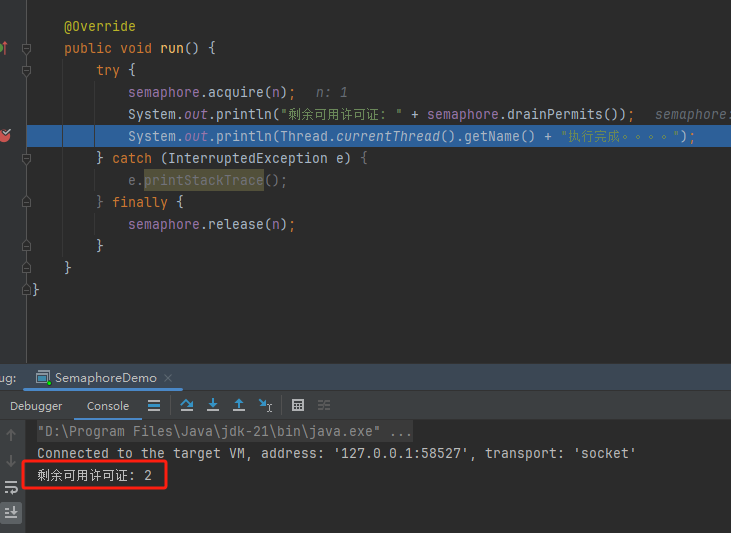The image size is (731, 533).
Task: Click the Scroll to End console icon
Action: (11, 512)
